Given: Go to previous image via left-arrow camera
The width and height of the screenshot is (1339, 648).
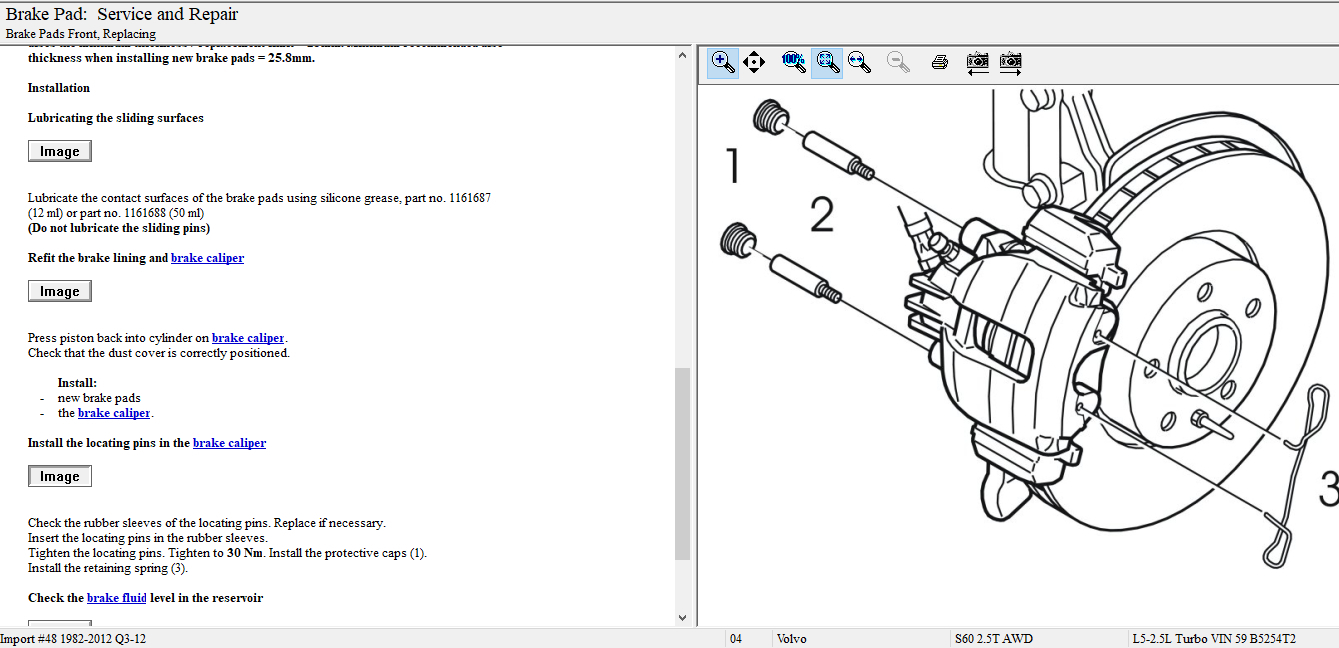Looking at the screenshot, I should pyautogui.click(x=978, y=62).
